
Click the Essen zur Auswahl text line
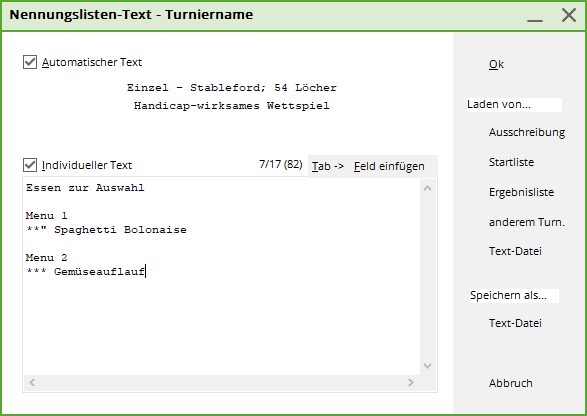tap(85, 188)
